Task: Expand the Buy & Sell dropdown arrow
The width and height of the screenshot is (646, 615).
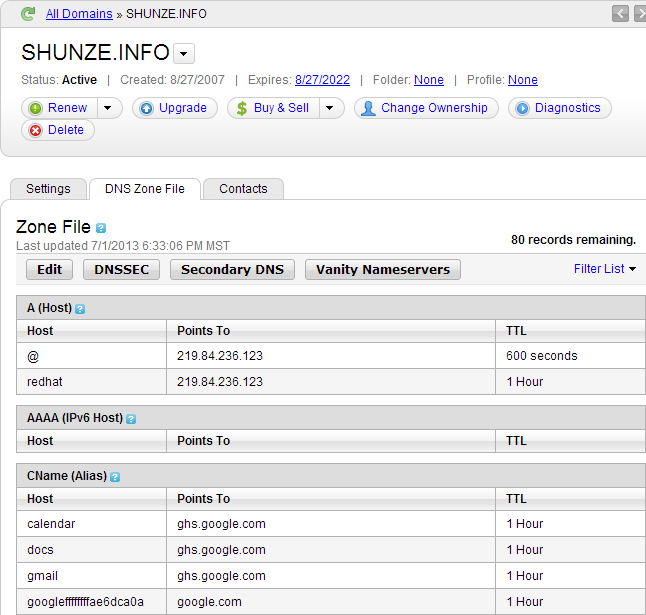Action: point(332,108)
